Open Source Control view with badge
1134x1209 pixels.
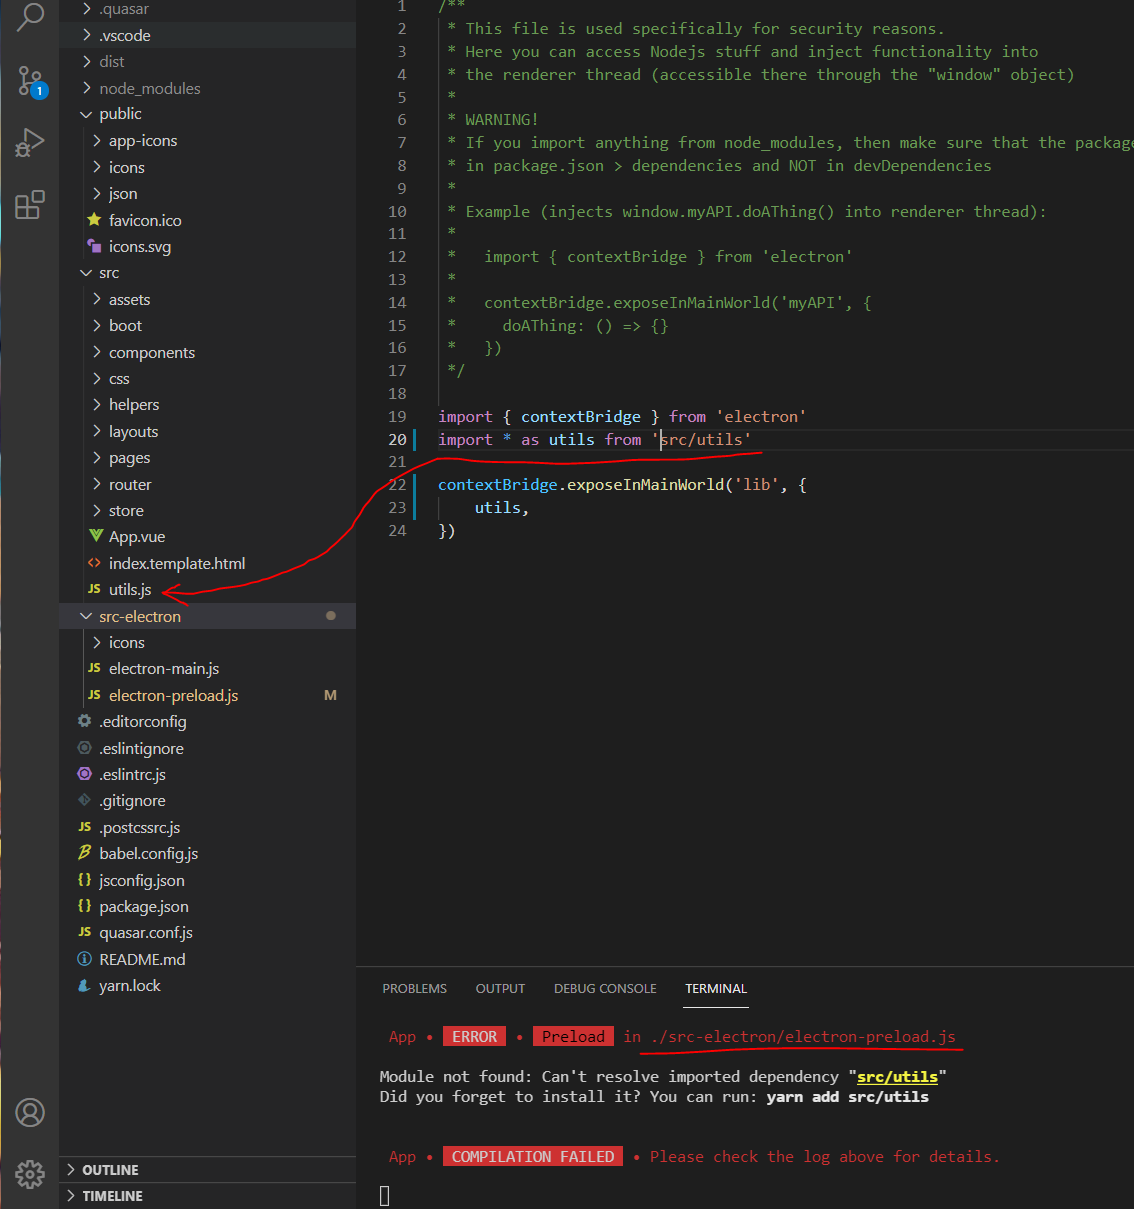click(x=30, y=81)
